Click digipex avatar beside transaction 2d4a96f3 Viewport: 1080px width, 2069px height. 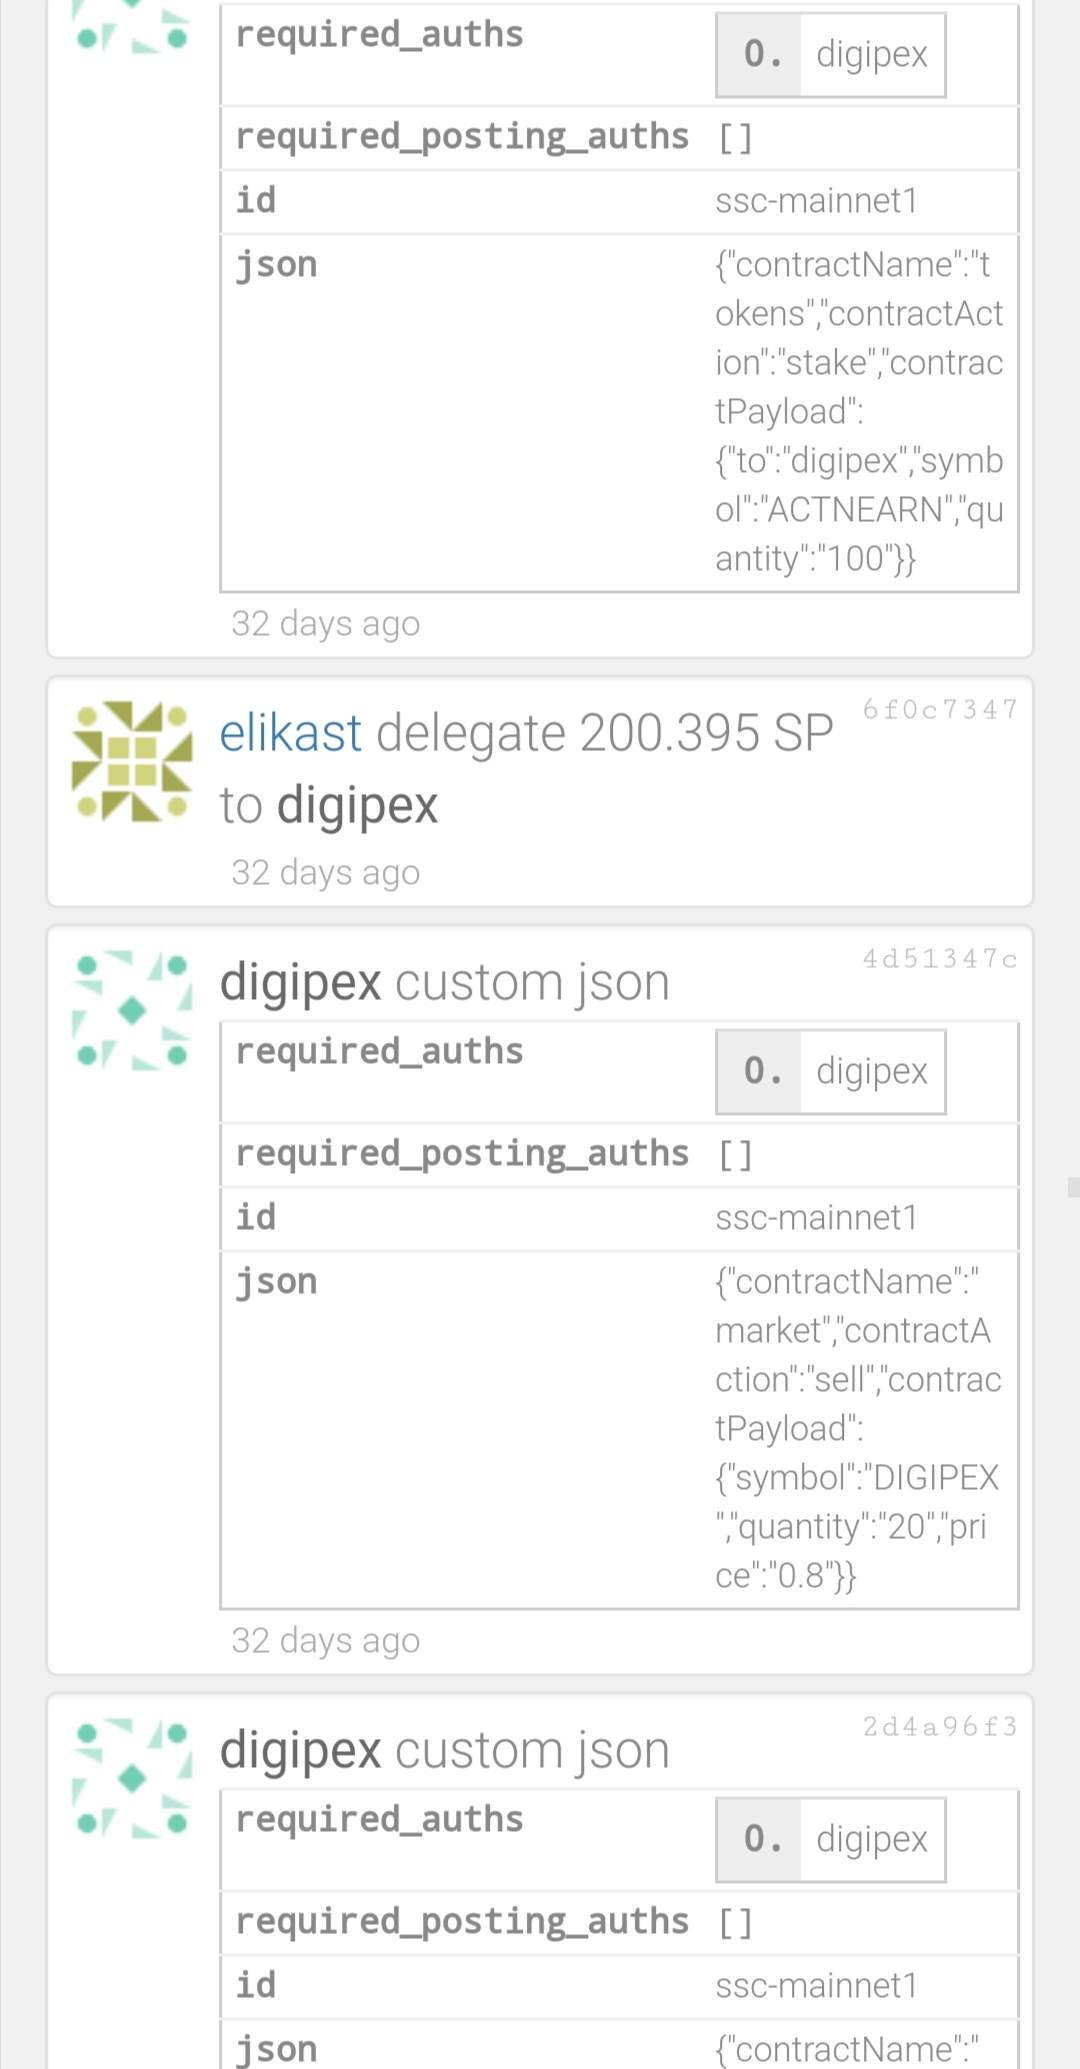coord(132,1778)
